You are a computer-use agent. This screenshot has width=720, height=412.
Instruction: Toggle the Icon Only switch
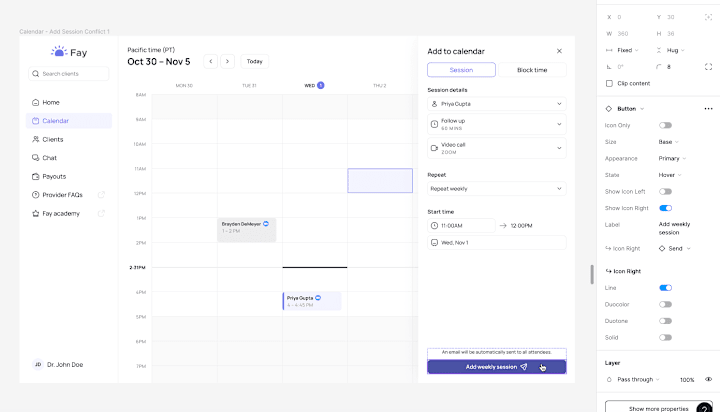(665, 125)
